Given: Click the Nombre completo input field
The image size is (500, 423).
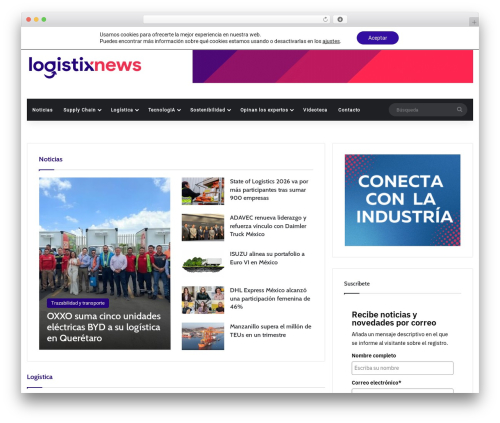Looking at the screenshot, I should [x=402, y=368].
